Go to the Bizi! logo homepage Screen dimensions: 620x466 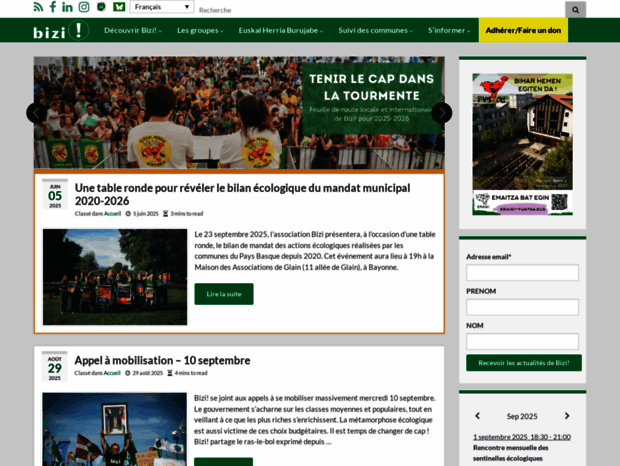point(61,31)
